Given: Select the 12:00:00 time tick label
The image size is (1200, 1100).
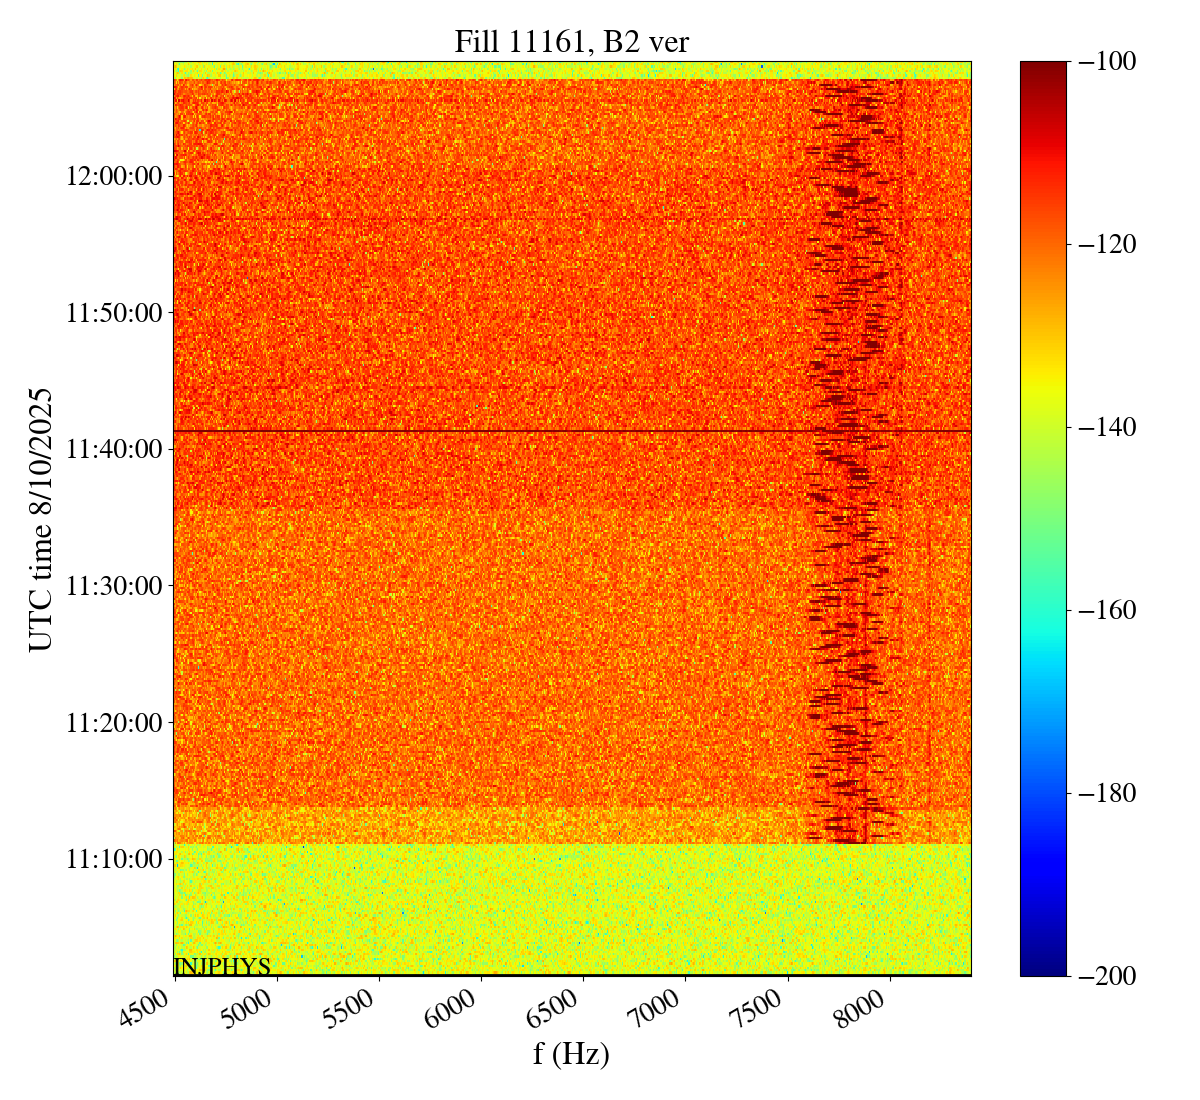Looking at the screenshot, I should pyautogui.click(x=113, y=177).
